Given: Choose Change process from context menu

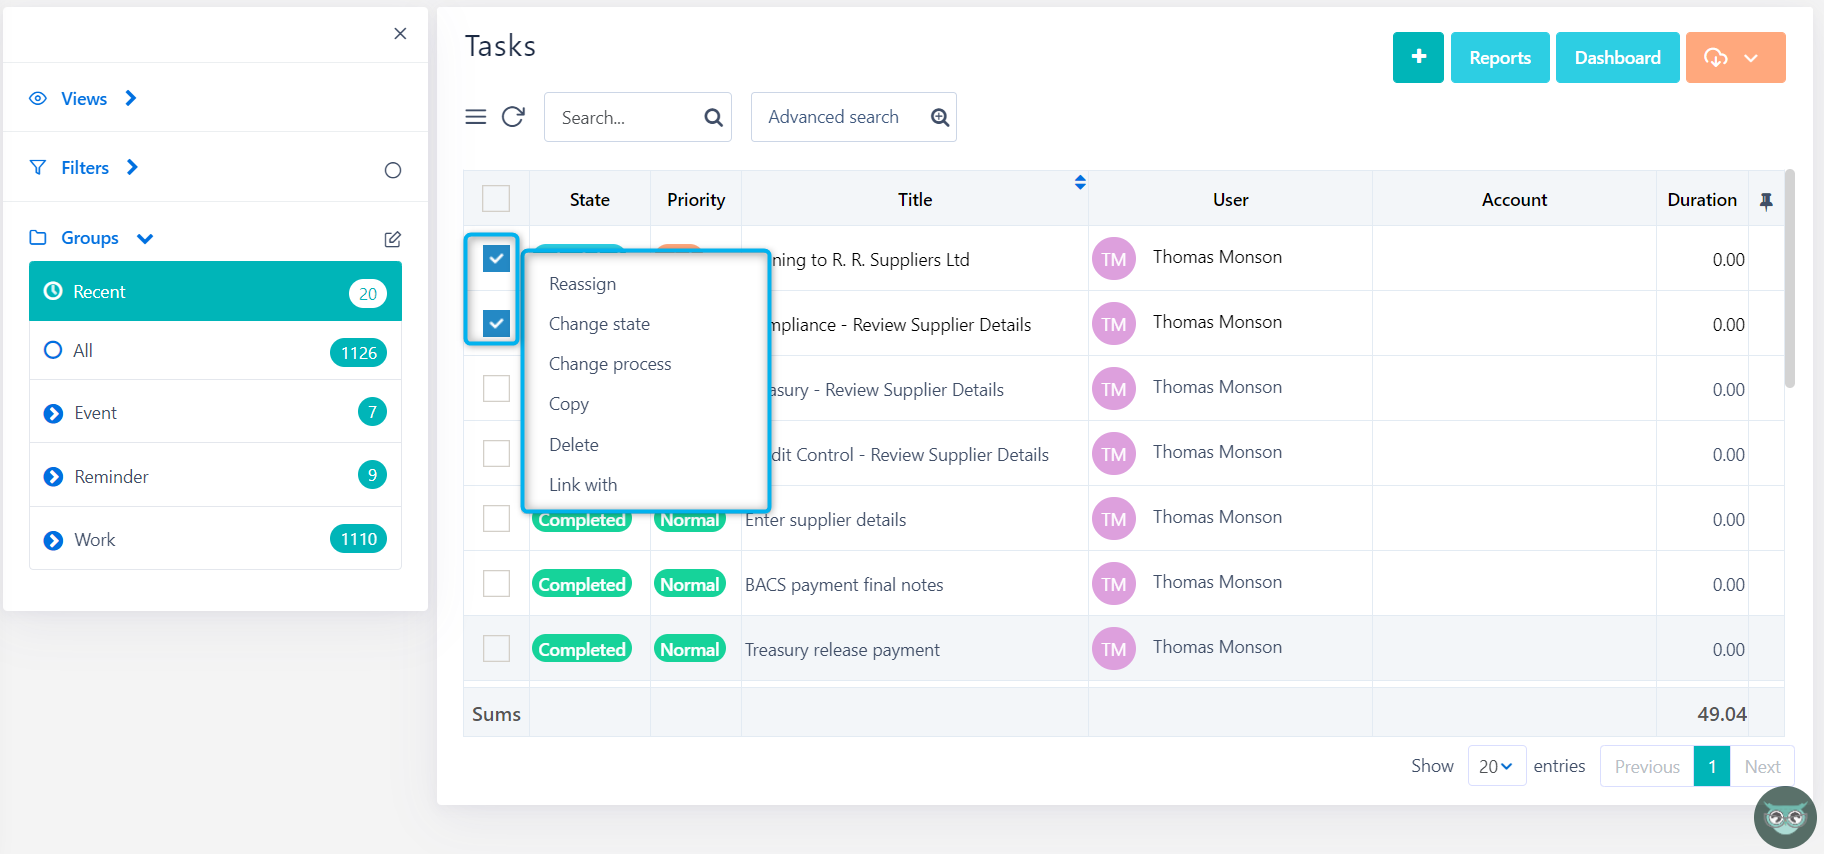Looking at the screenshot, I should pyautogui.click(x=610, y=364).
